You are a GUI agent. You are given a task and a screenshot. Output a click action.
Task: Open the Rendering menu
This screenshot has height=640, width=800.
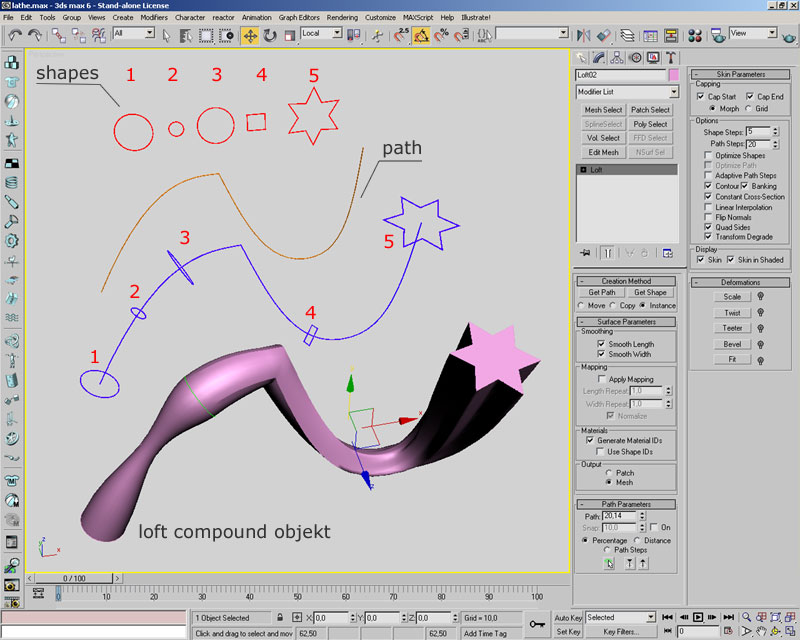coord(342,17)
